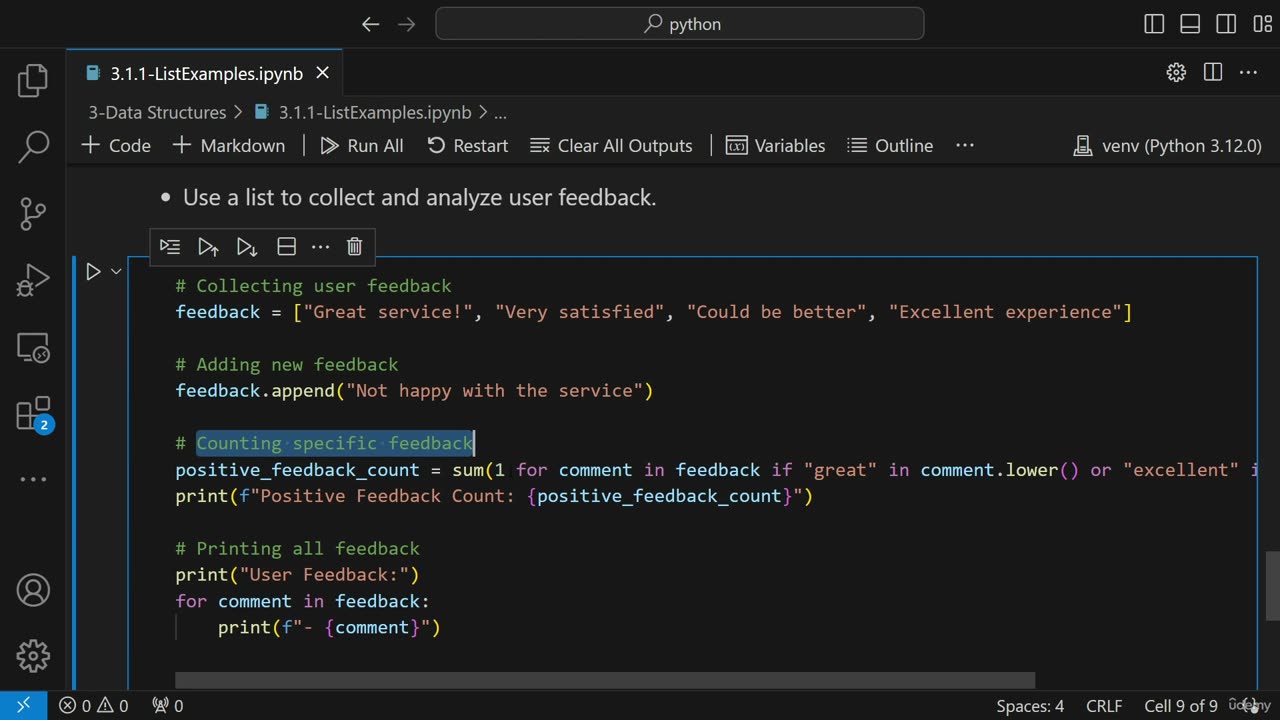The width and height of the screenshot is (1280, 720).
Task: Run the current code cell
Action: tap(93, 271)
